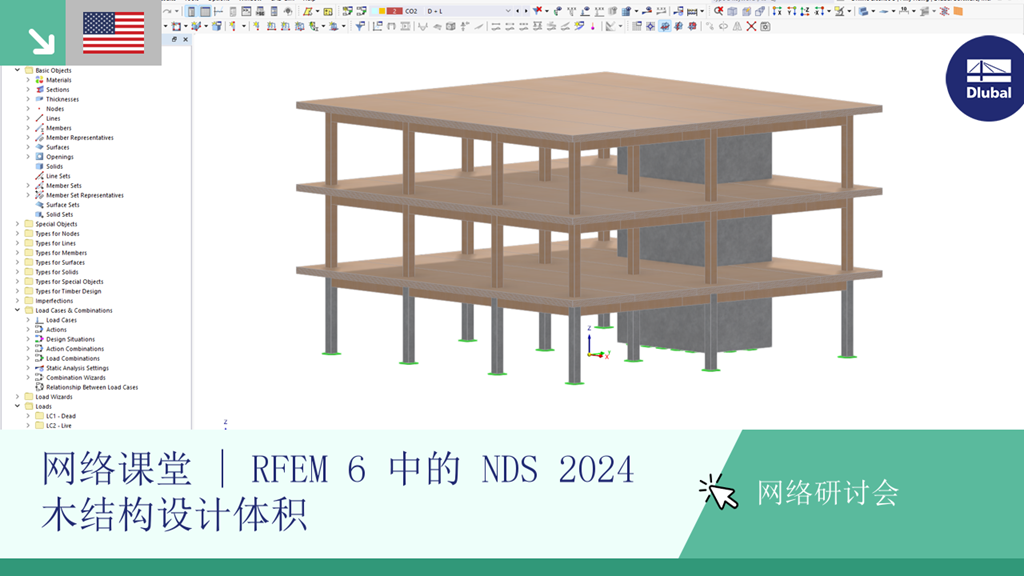Toggle the Tables panel display icon
The width and height of the screenshot is (1024, 576).
click(x=205, y=11)
